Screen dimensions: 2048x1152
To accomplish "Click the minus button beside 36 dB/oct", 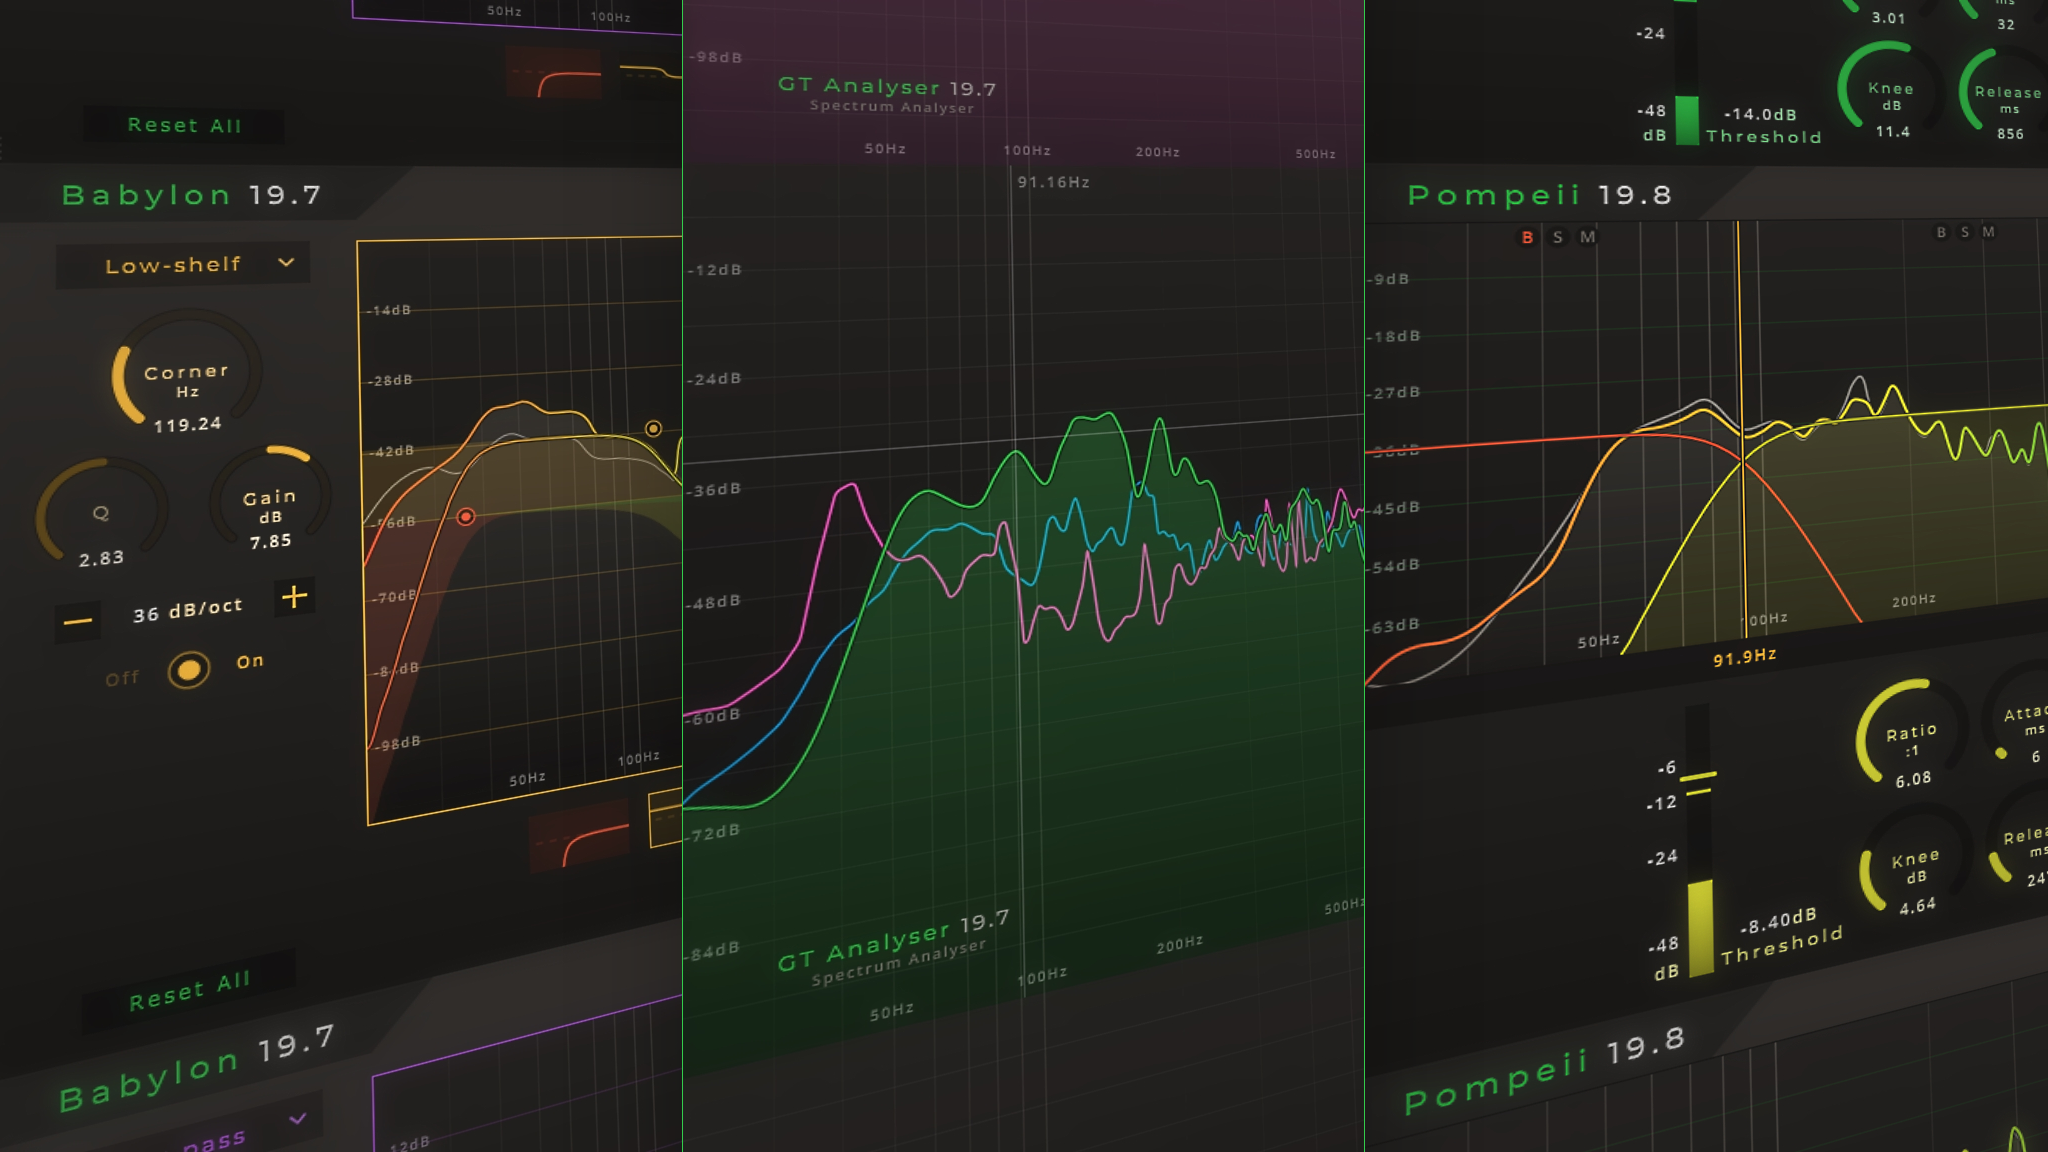I will pyautogui.click(x=78, y=622).
